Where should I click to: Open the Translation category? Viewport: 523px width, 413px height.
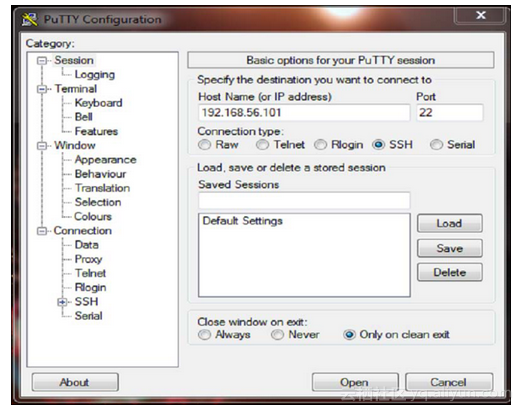[102, 188]
